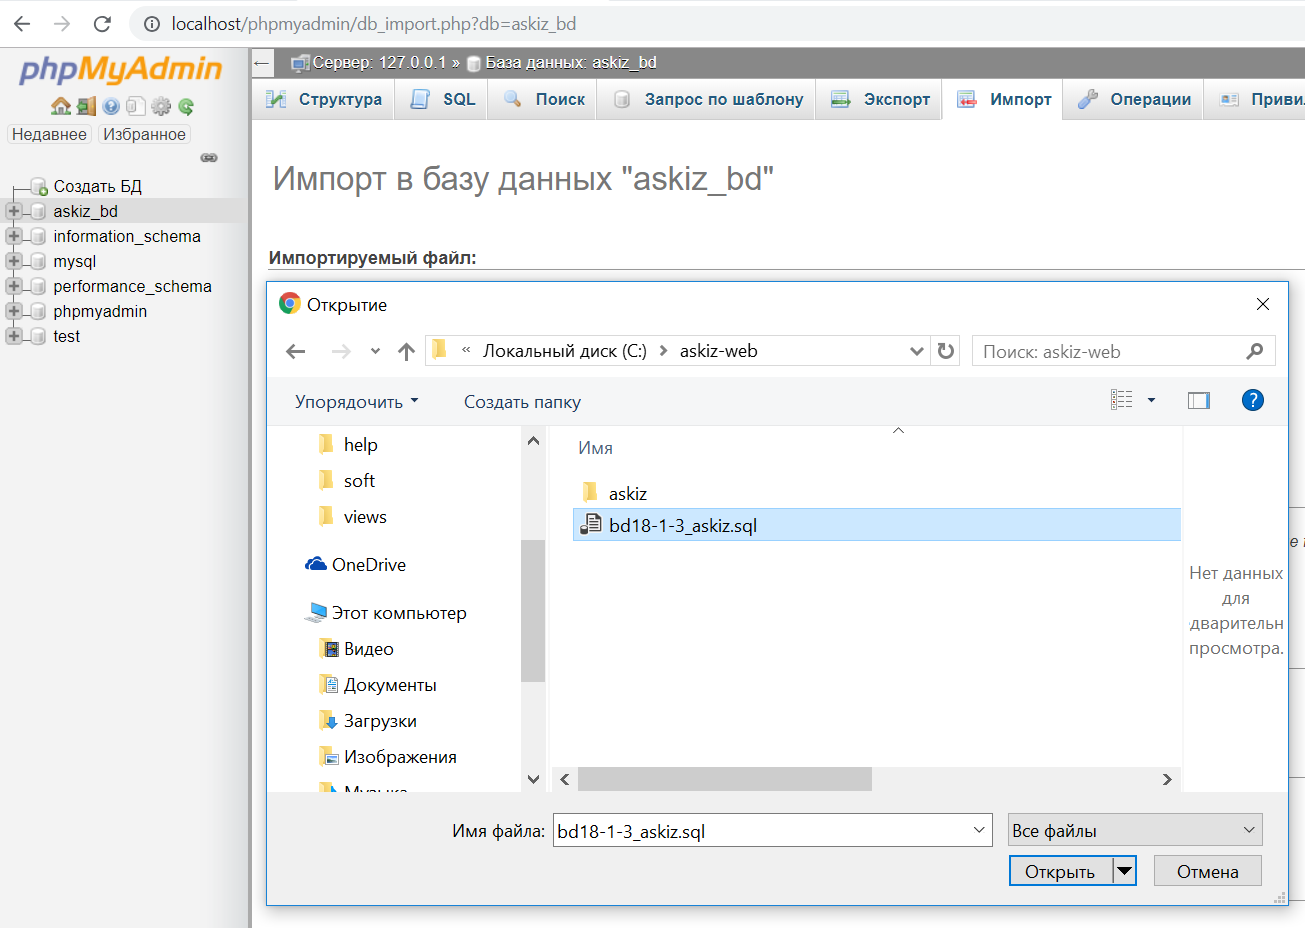1305x928 pixels.
Task: Open the Открыть button split arrow
Action: tap(1125, 871)
